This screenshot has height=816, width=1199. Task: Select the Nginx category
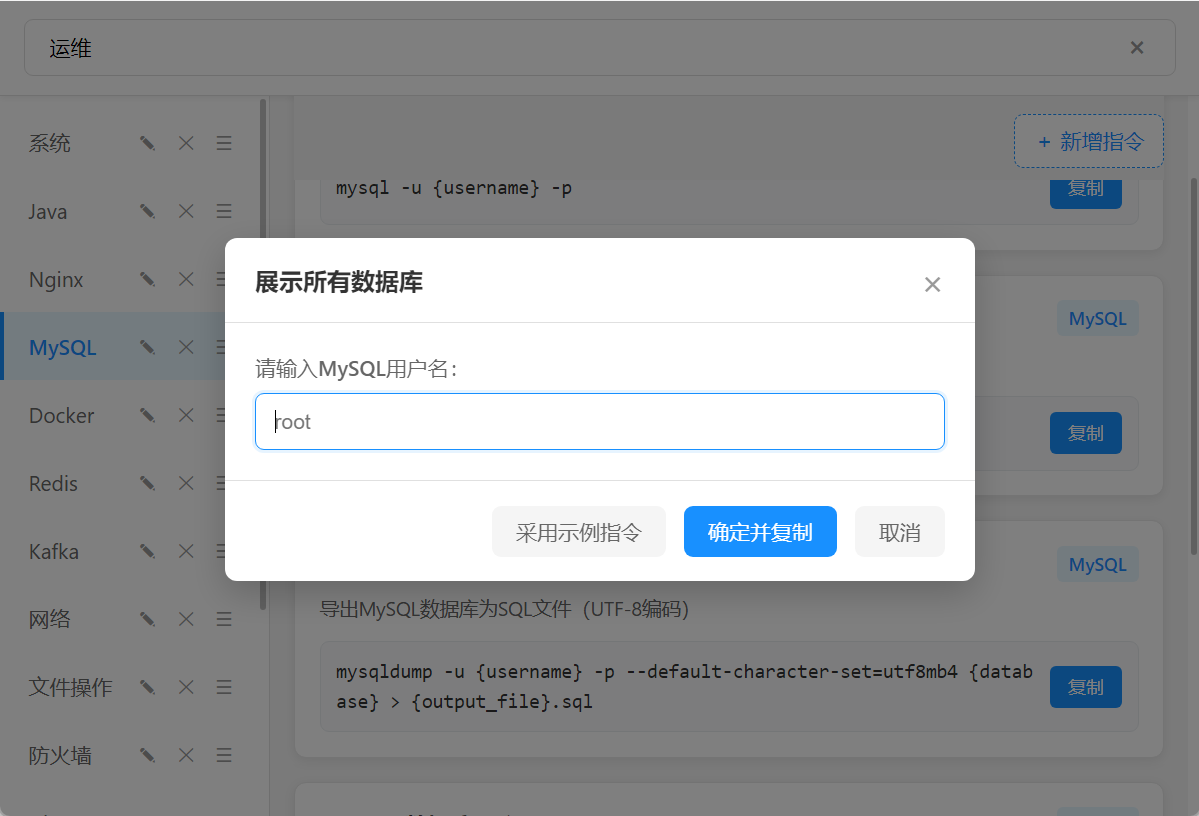point(56,279)
